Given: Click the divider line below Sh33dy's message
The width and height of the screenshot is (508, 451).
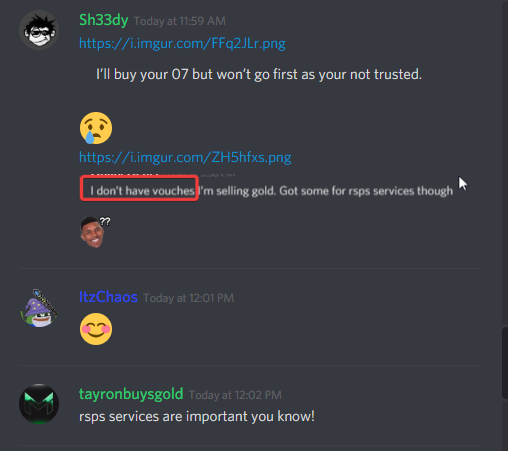Looking at the screenshot, I should pyautogui.click(x=249, y=268).
